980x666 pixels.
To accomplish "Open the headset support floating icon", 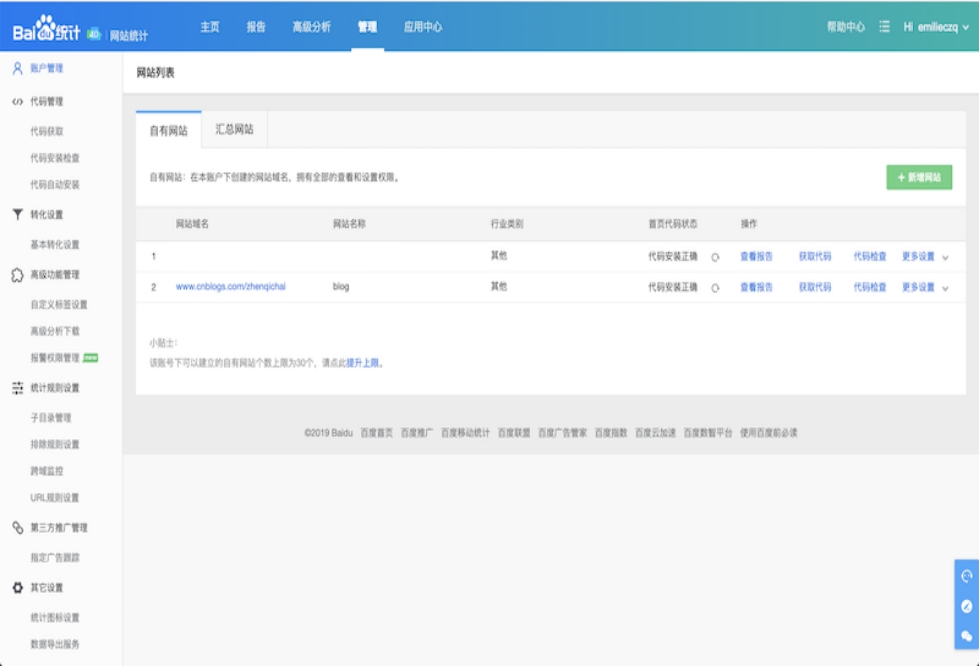I will (966, 576).
